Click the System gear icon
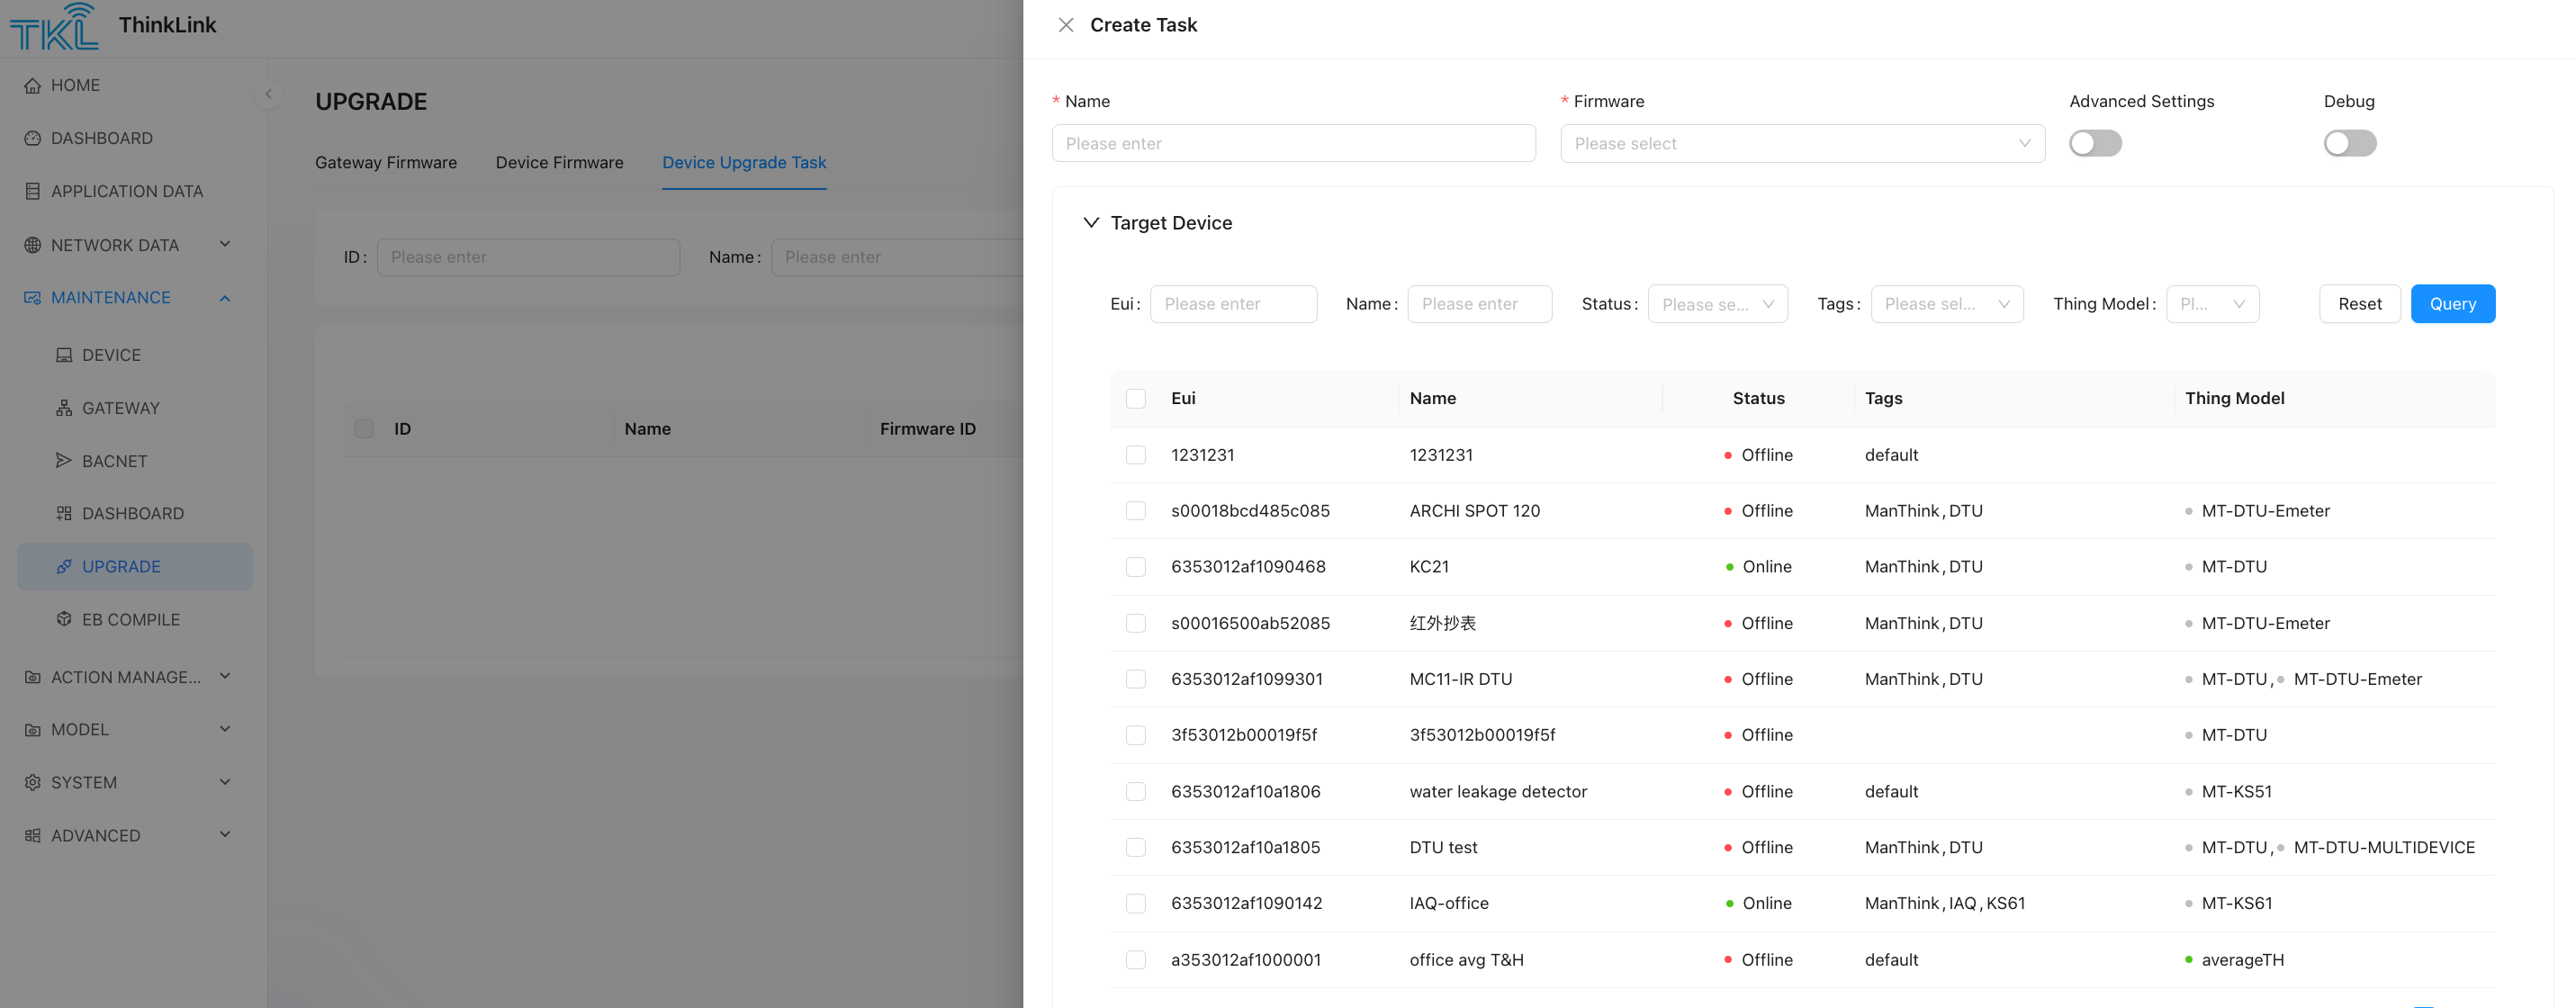The image size is (2576, 1008). click(x=33, y=783)
